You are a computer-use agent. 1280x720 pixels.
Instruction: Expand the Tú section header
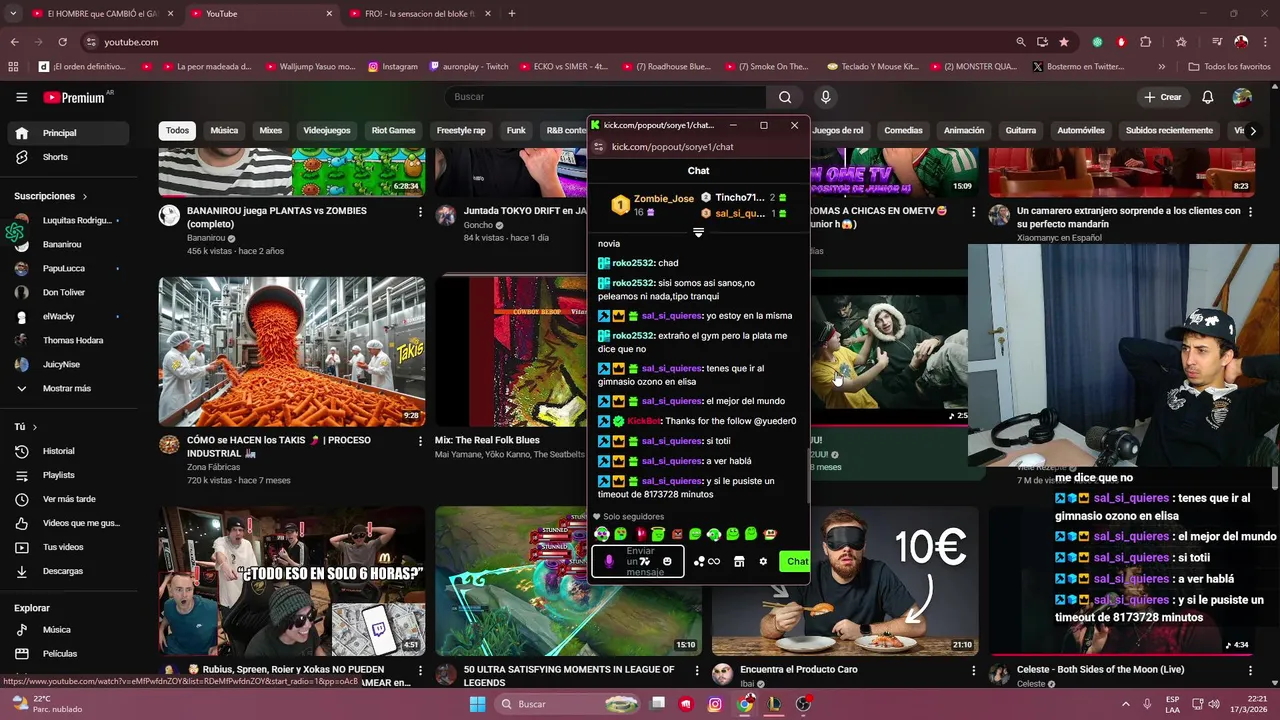pyautogui.click(x=26, y=427)
